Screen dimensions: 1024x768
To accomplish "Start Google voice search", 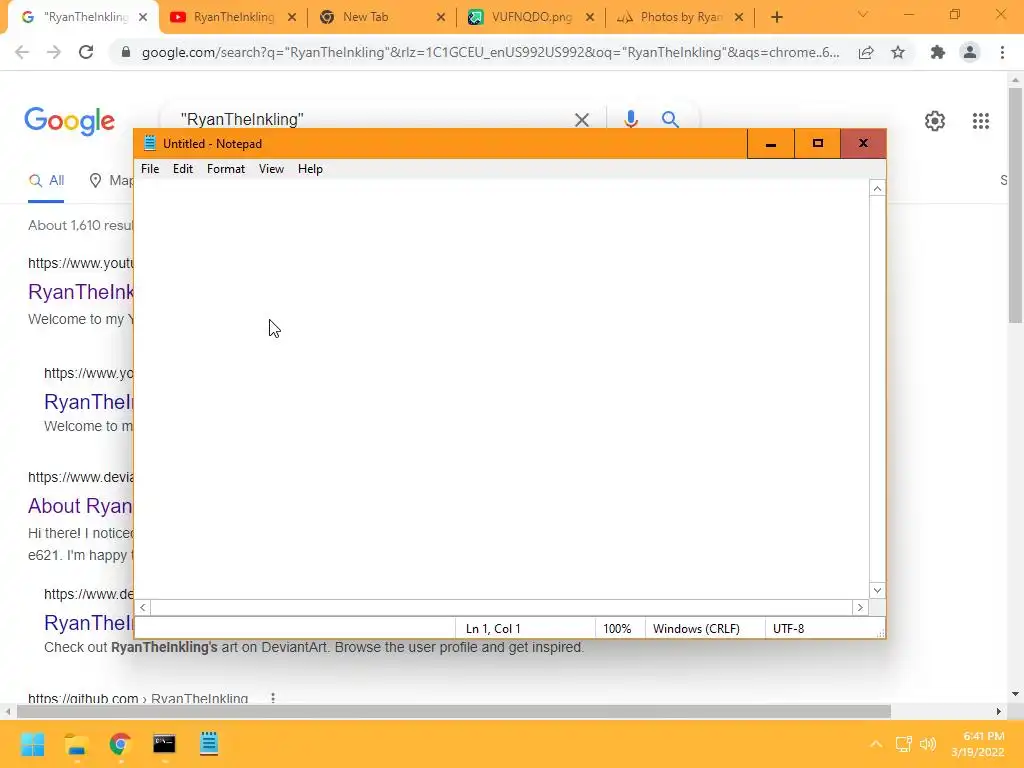I will (x=630, y=120).
